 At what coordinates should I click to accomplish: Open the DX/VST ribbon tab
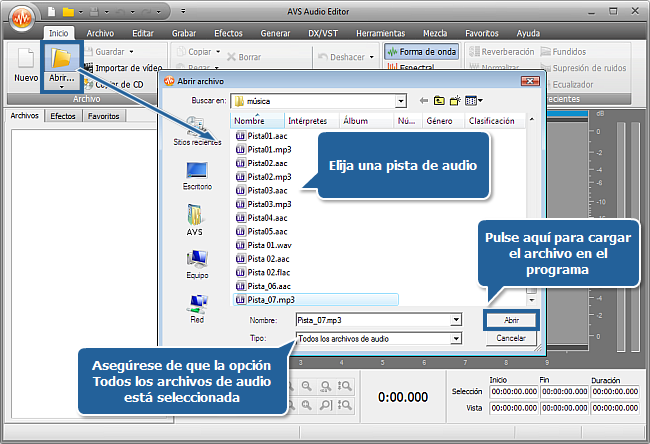click(x=323, y=33)
